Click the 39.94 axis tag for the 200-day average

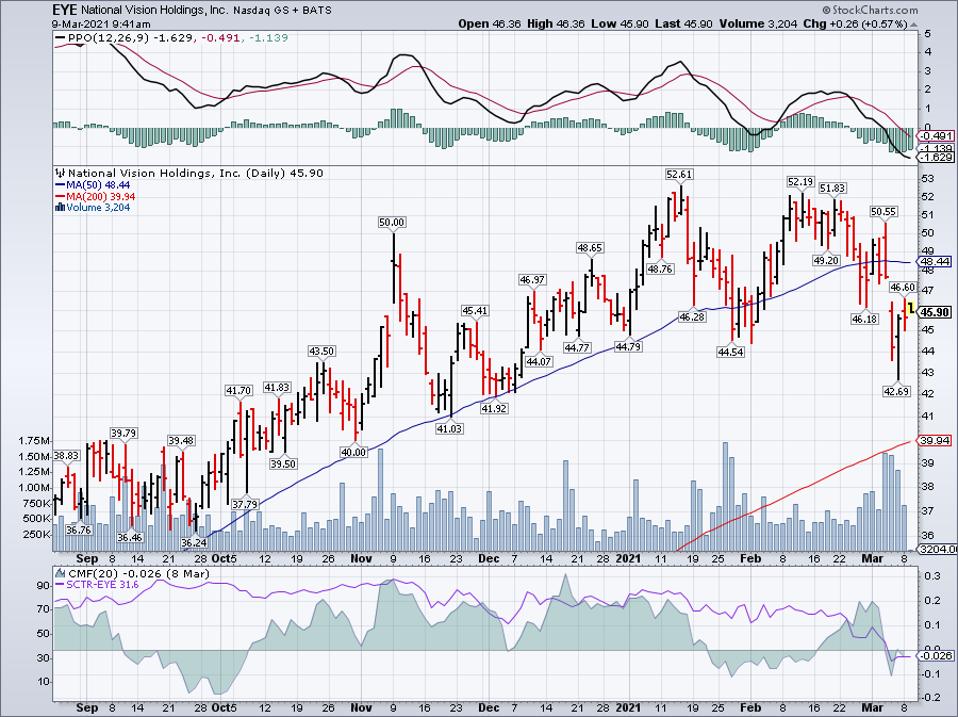935,440
